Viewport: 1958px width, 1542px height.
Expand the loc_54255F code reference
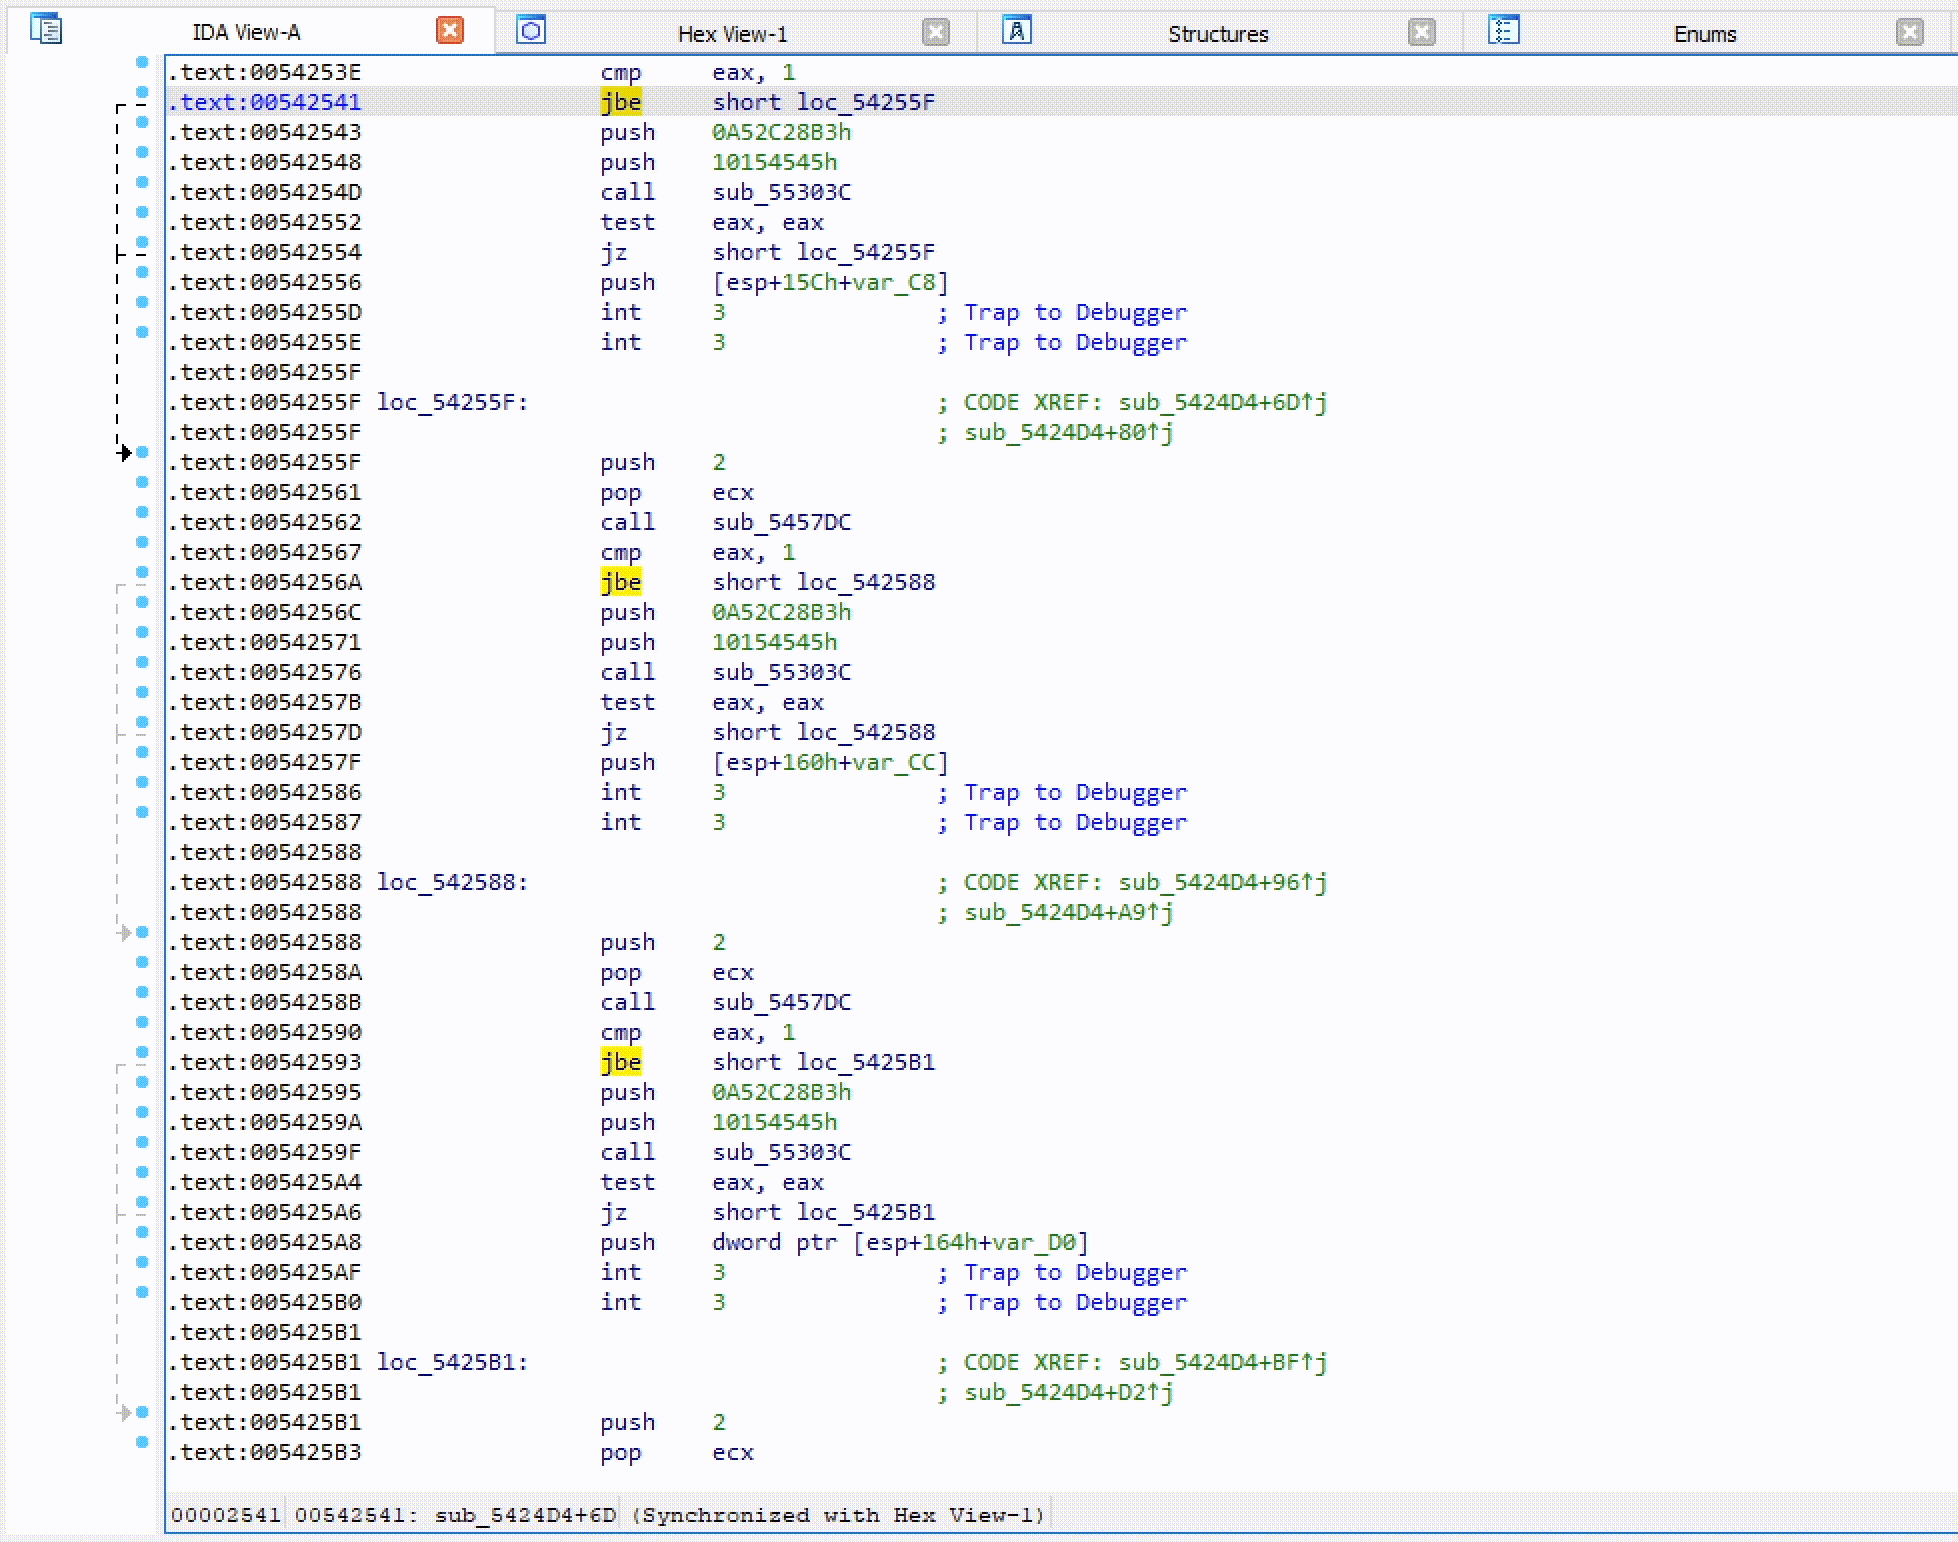click(x=124, y=451)
